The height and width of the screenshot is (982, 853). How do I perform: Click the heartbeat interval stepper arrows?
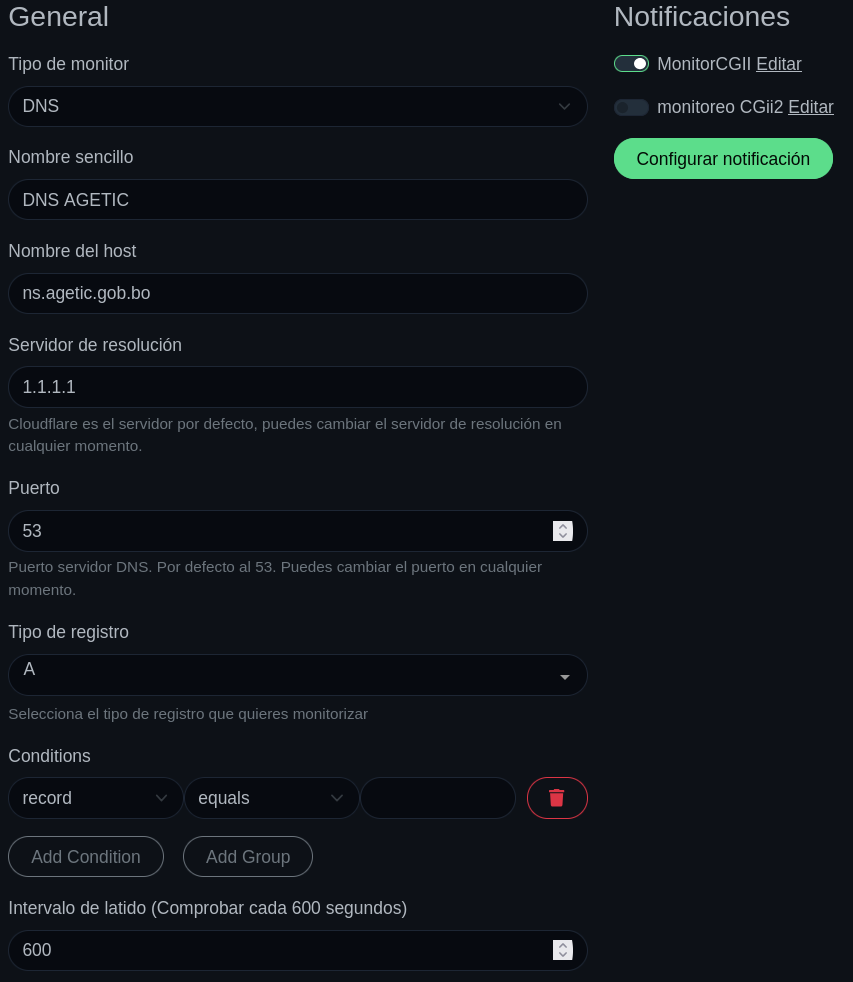[563, 950]
